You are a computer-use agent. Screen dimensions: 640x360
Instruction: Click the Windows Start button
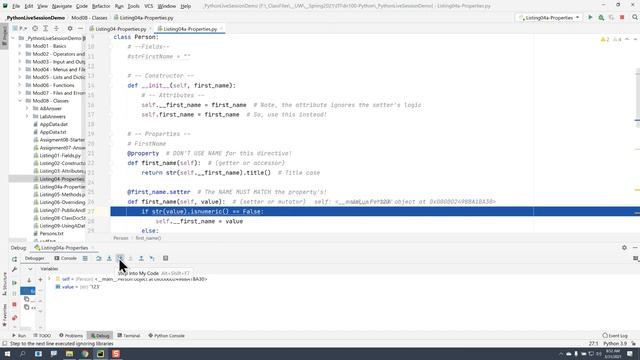7,354
